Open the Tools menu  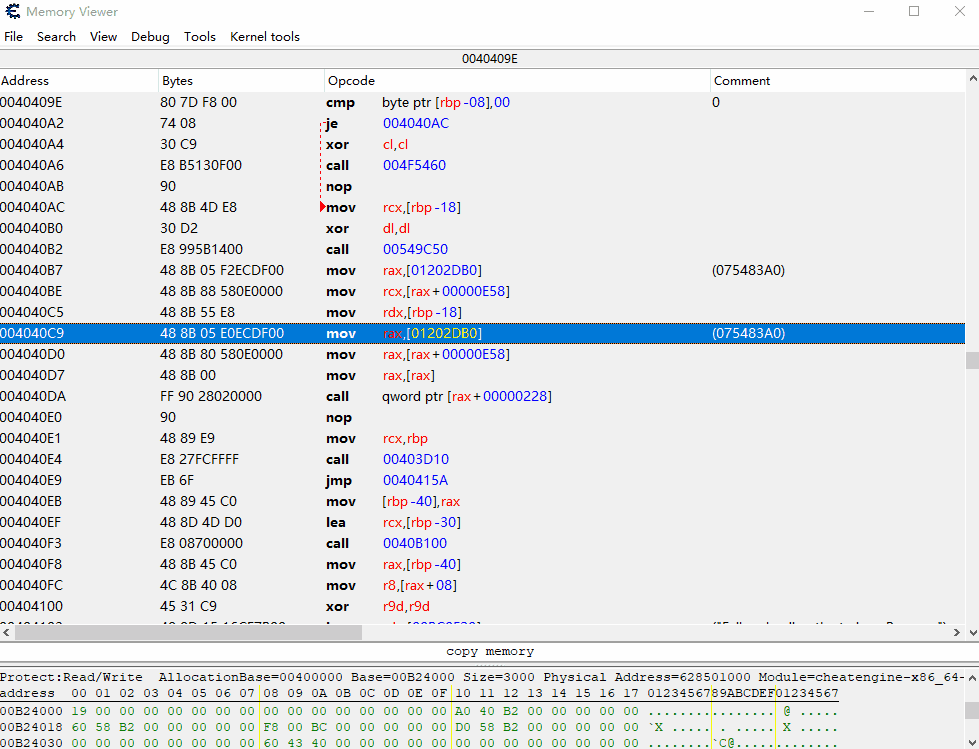point(199,37)
